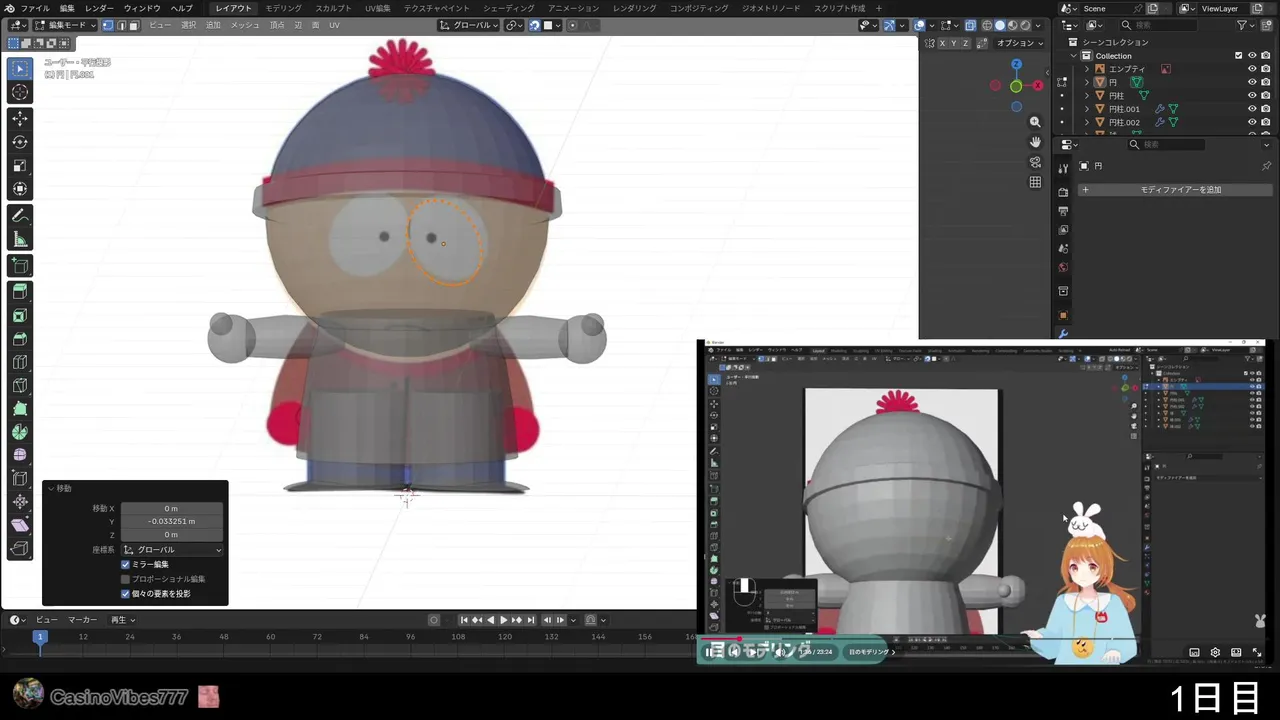This screenshot has height=720, width=1280.
Task: Open the ファイル menu
Action: pos(35,8)
